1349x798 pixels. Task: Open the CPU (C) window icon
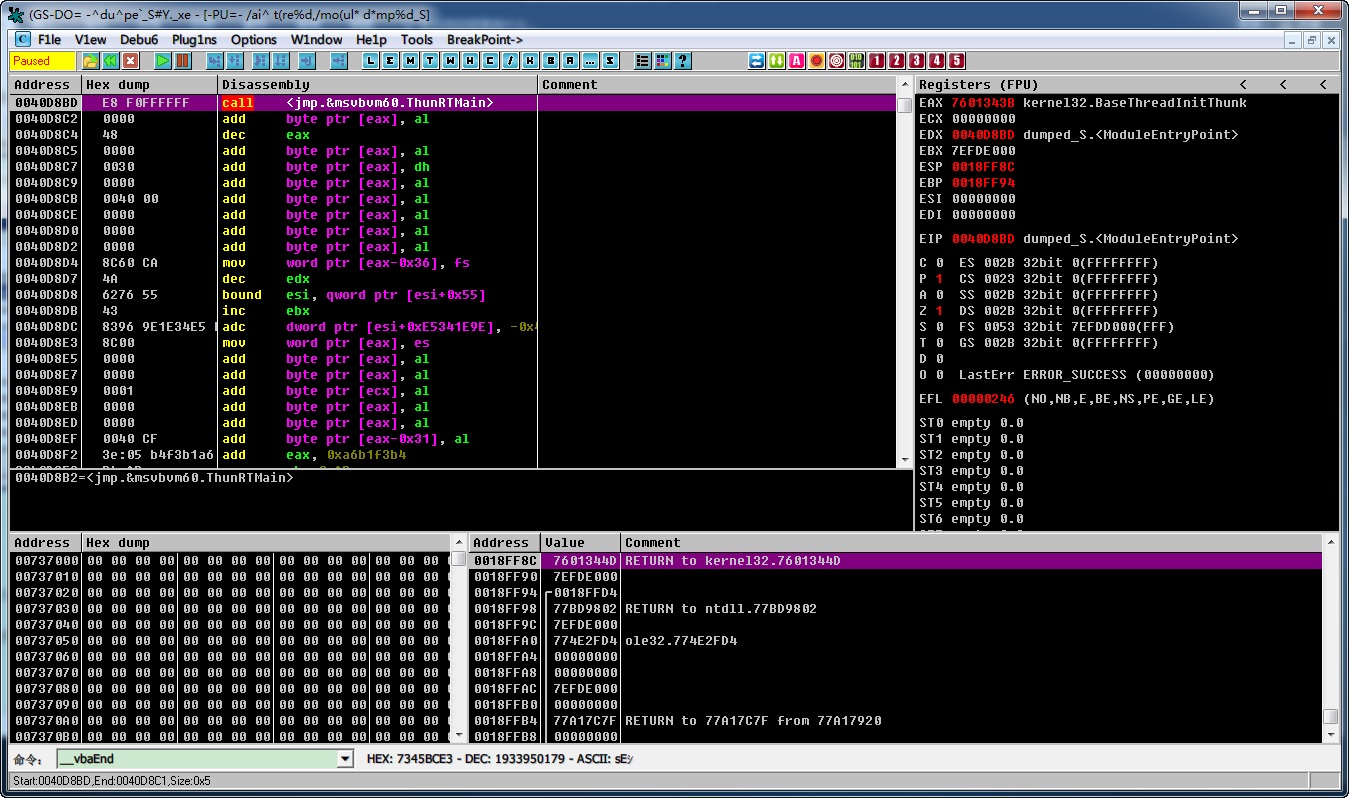(x=490, y=61)
